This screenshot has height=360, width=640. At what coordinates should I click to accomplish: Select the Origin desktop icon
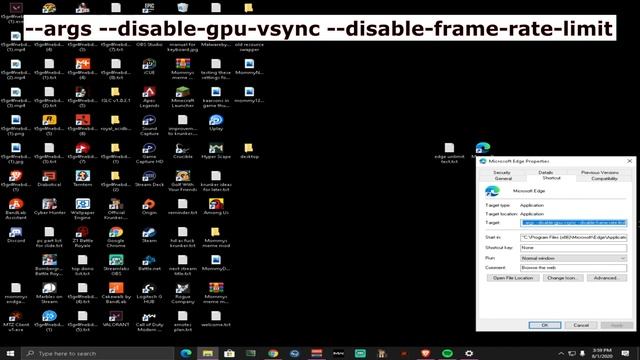[x=149, y=207]
